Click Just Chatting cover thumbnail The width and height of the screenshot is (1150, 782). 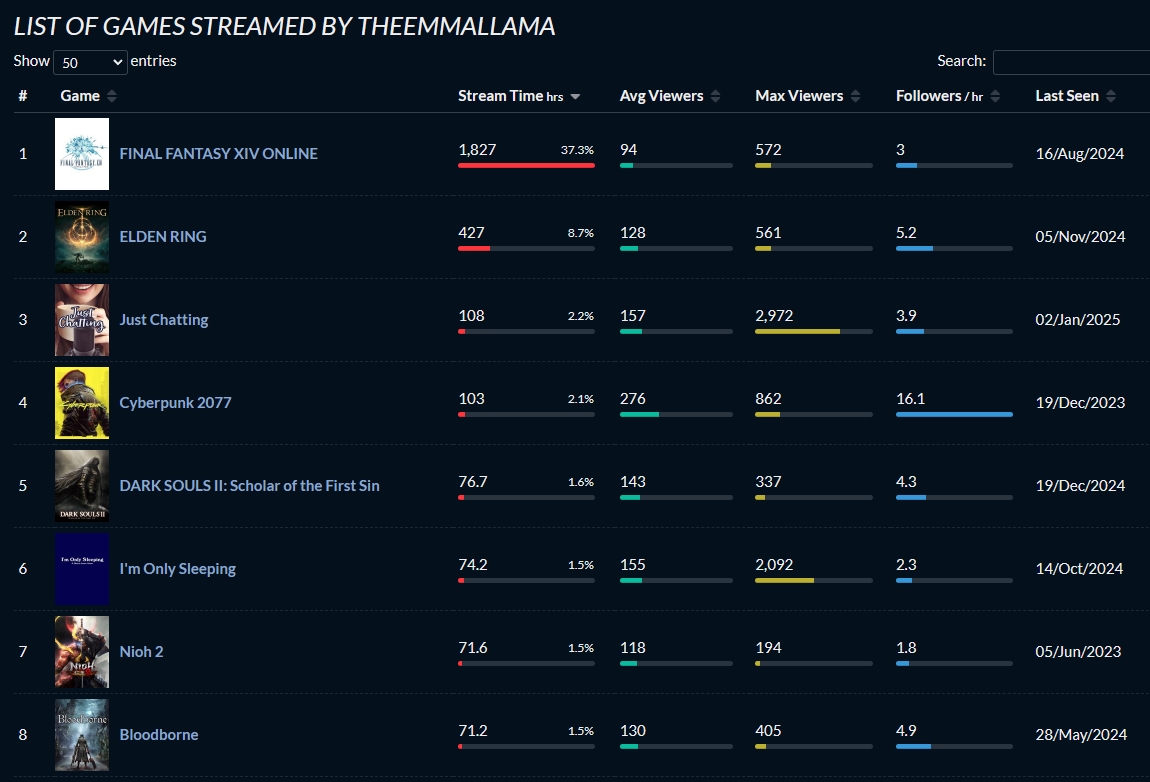[82, 320]
